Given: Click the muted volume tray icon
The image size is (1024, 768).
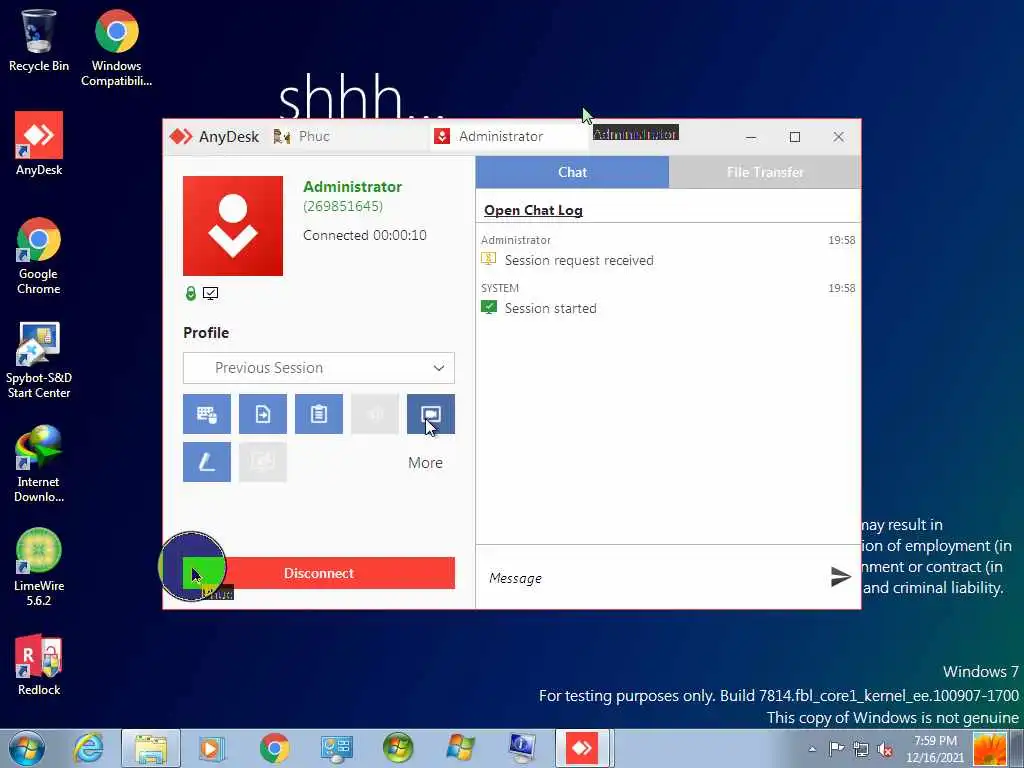Looking at the screenshot, I should click(885, 749).
